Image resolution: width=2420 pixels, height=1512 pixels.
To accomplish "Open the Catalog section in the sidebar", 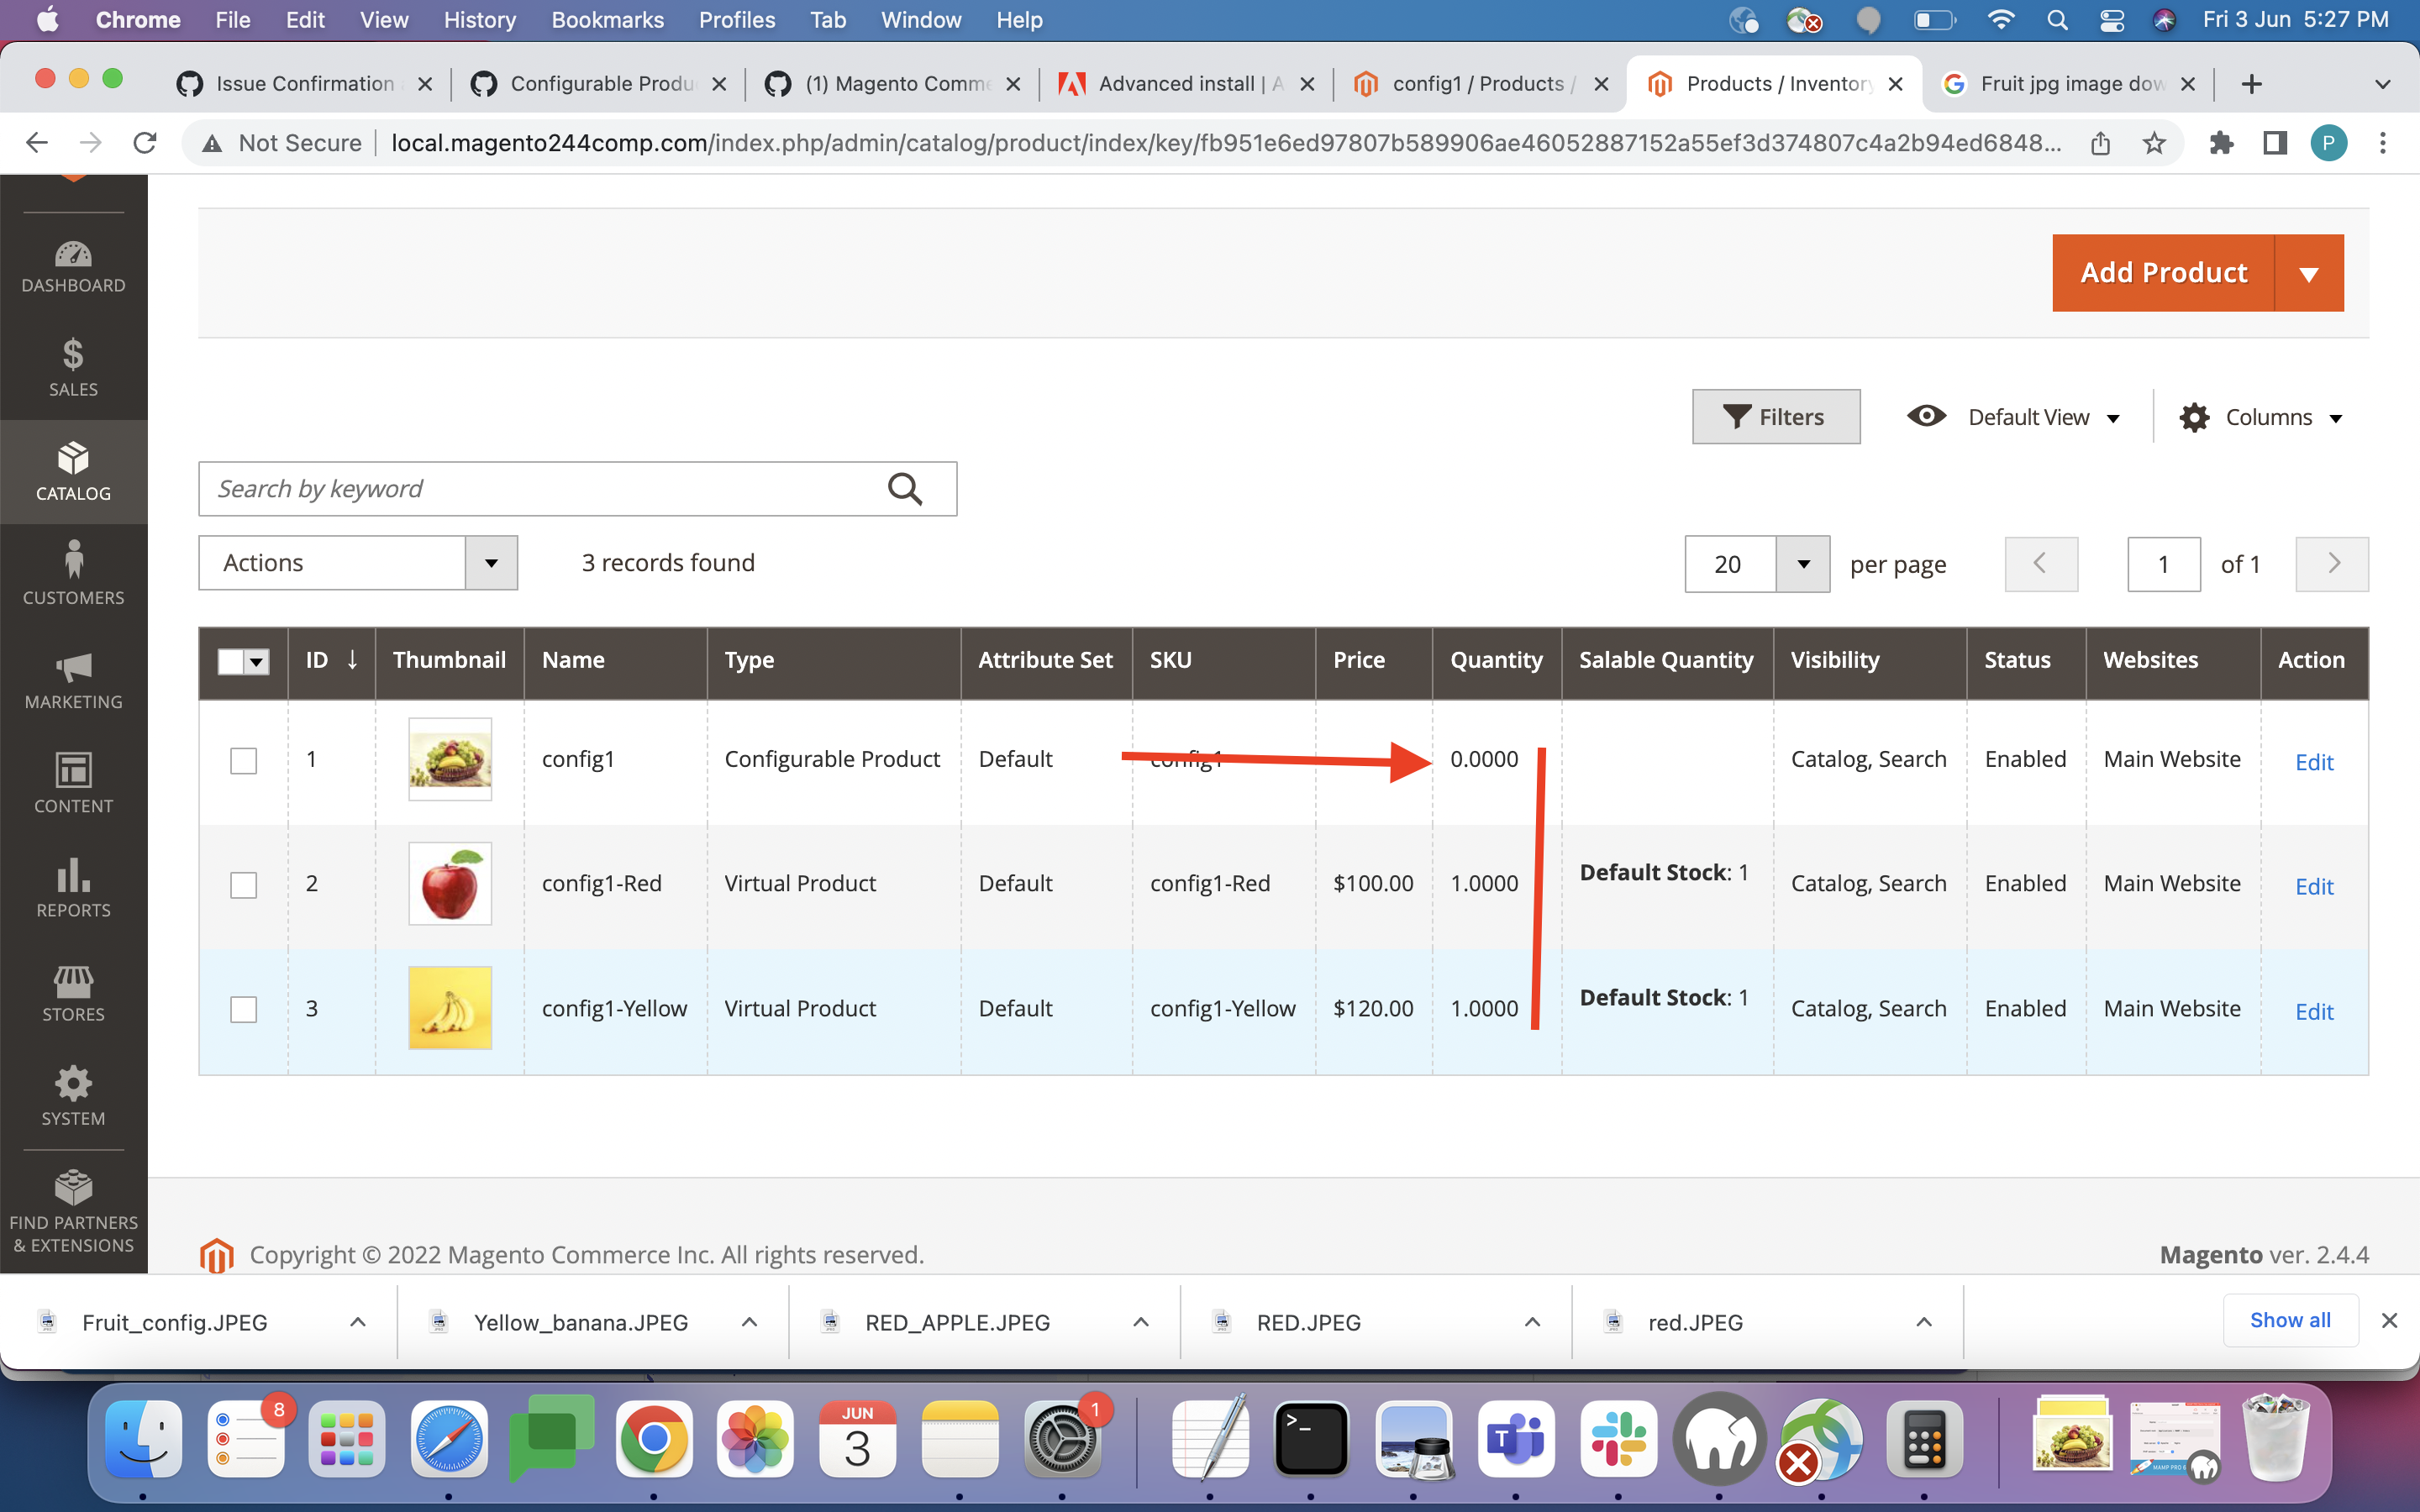I will pyautogui.click(x=74, y=471).
